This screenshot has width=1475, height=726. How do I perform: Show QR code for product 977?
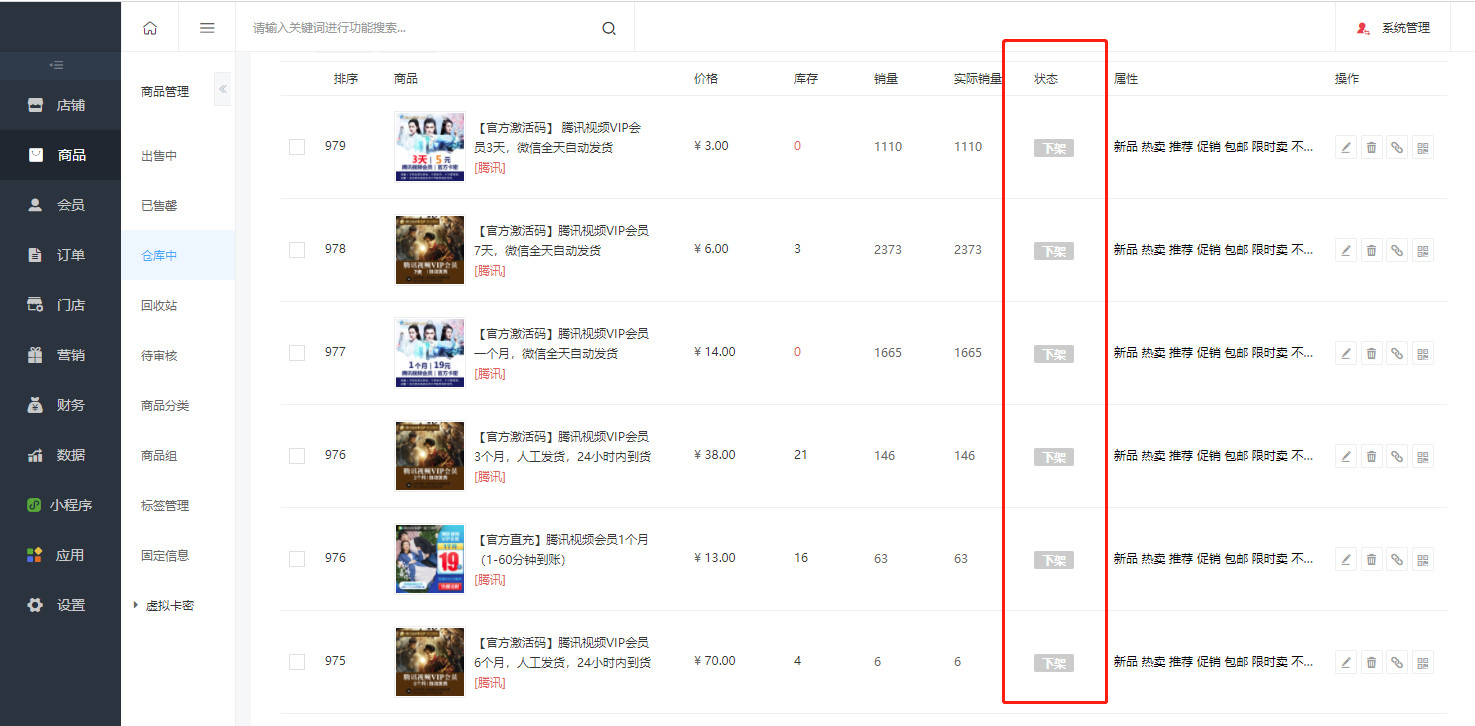(x=1423, y=354)
